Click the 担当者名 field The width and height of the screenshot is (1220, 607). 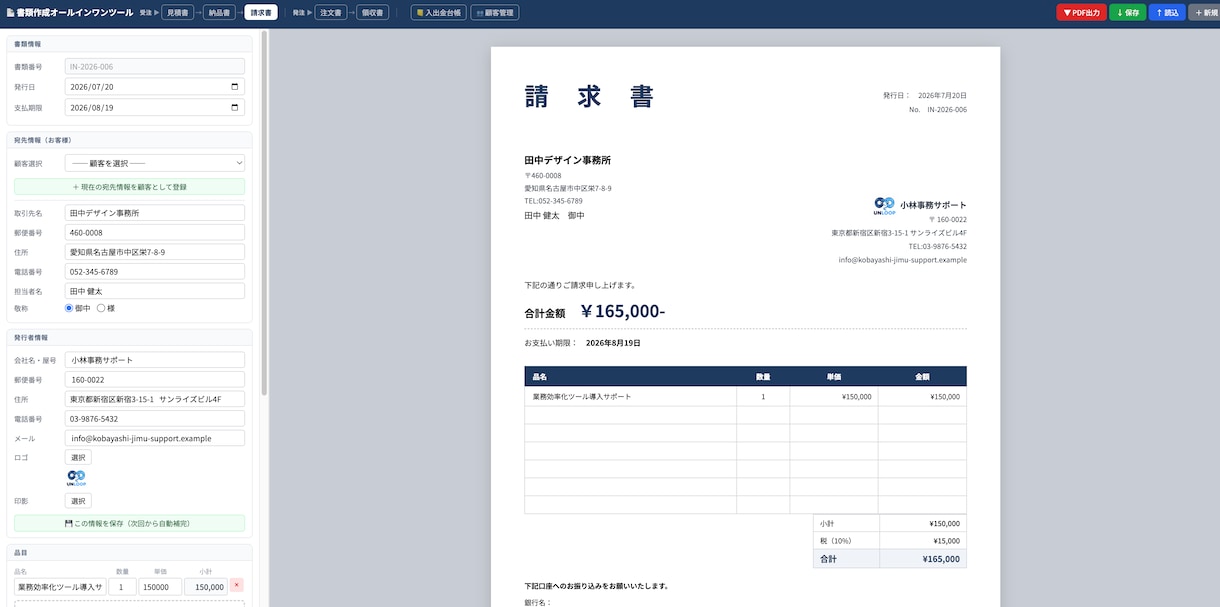155,291
